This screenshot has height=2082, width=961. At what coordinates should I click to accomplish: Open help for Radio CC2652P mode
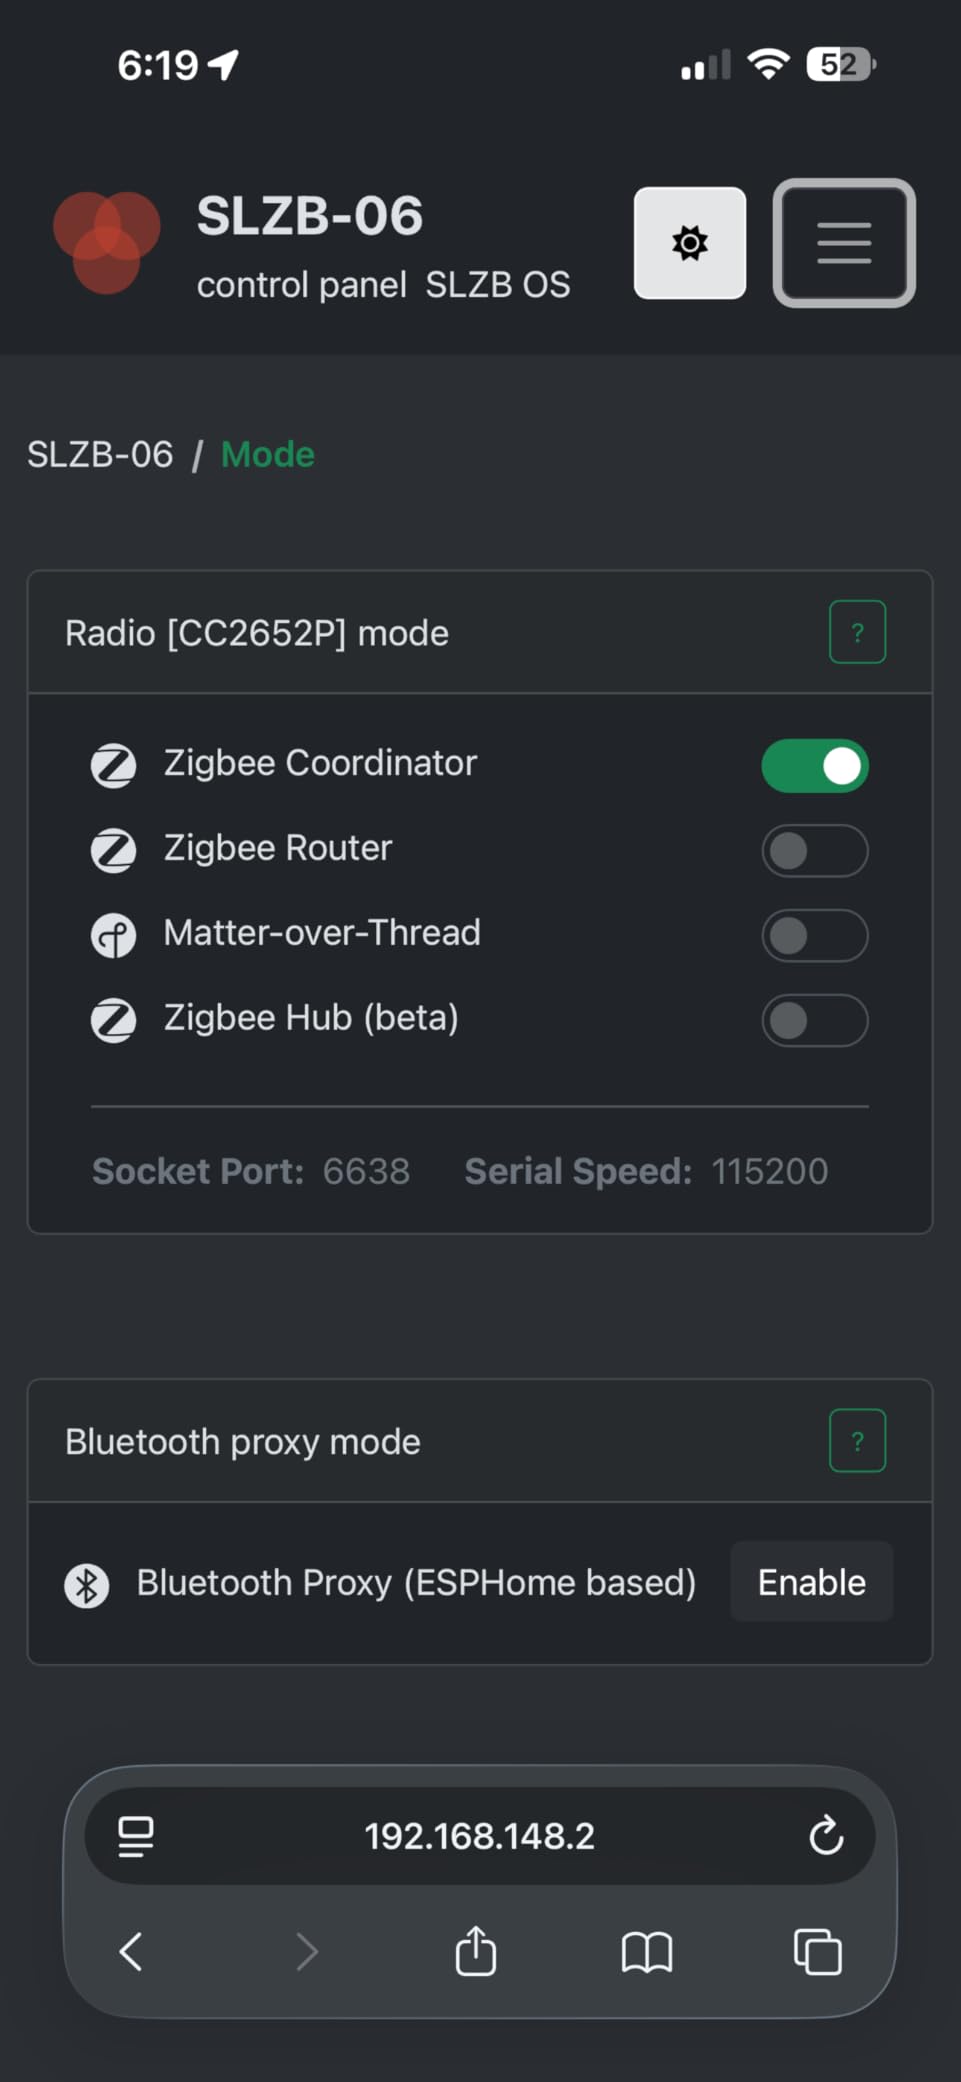coord(857,632)
